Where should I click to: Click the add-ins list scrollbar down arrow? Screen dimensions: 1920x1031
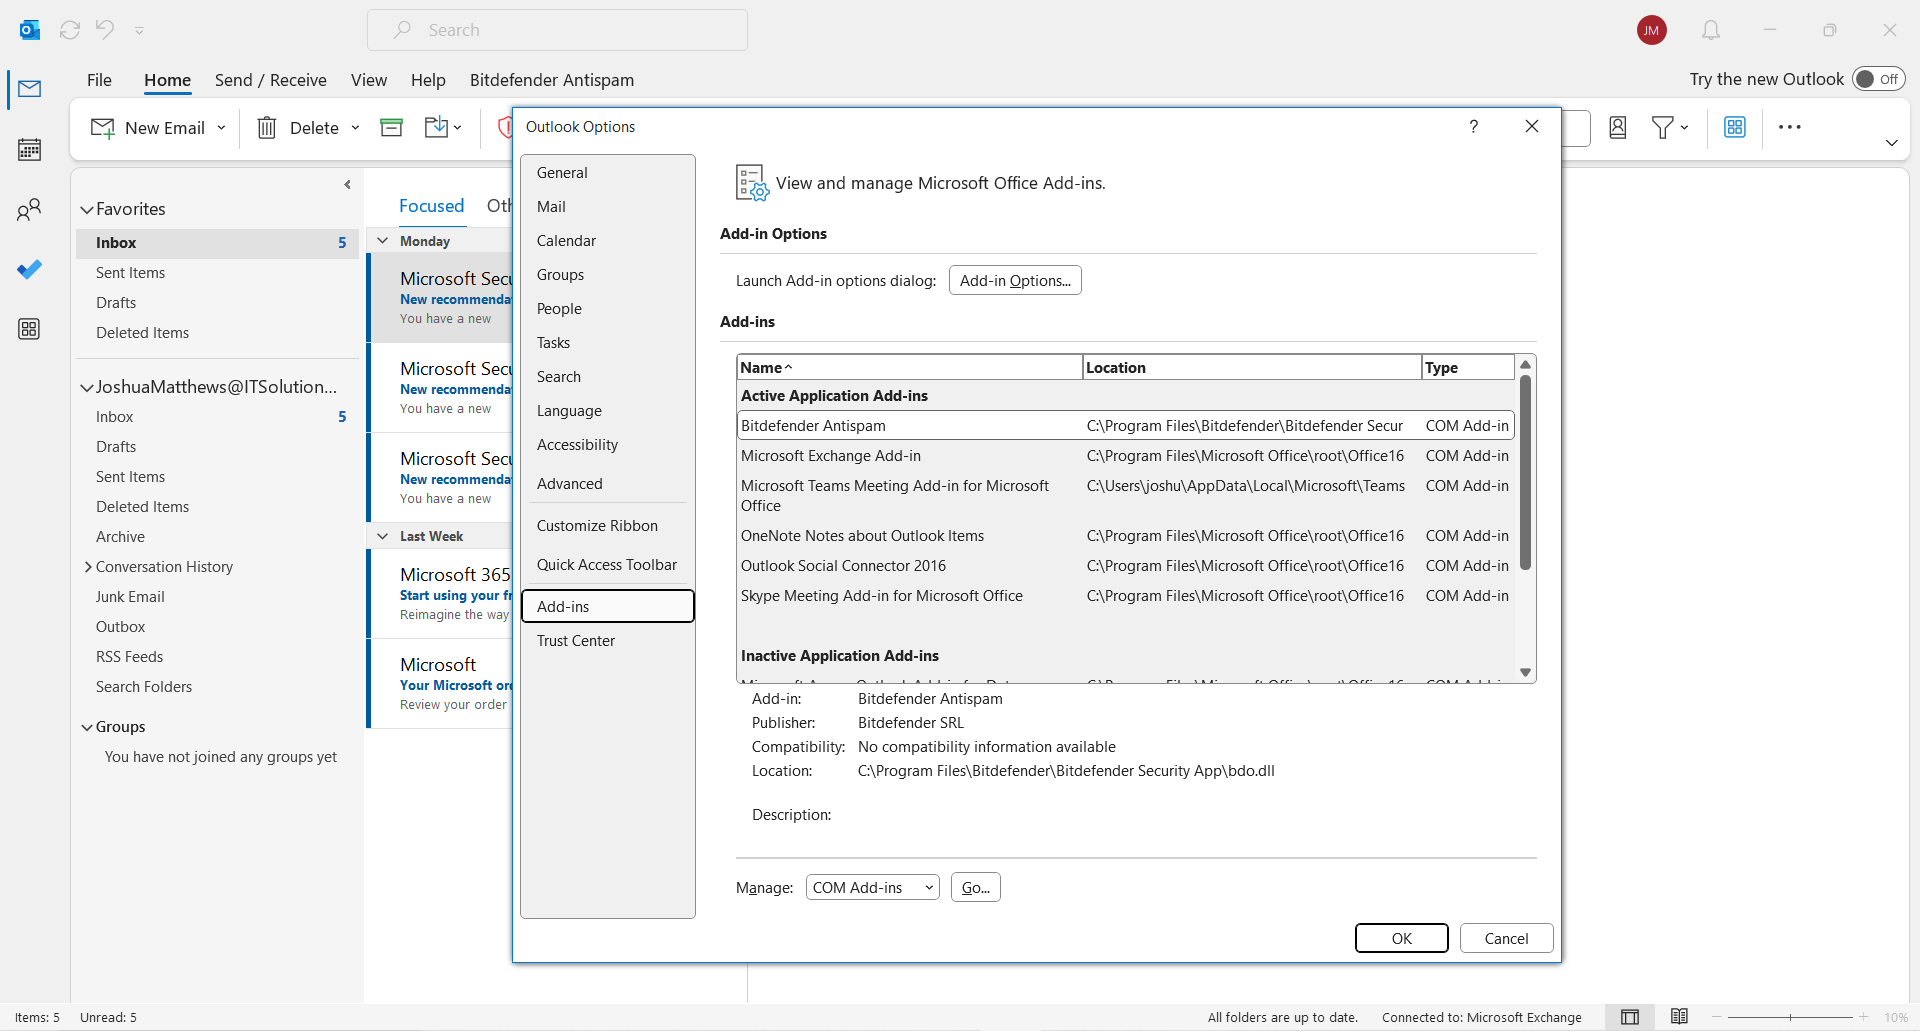(x=1525, y=672)
